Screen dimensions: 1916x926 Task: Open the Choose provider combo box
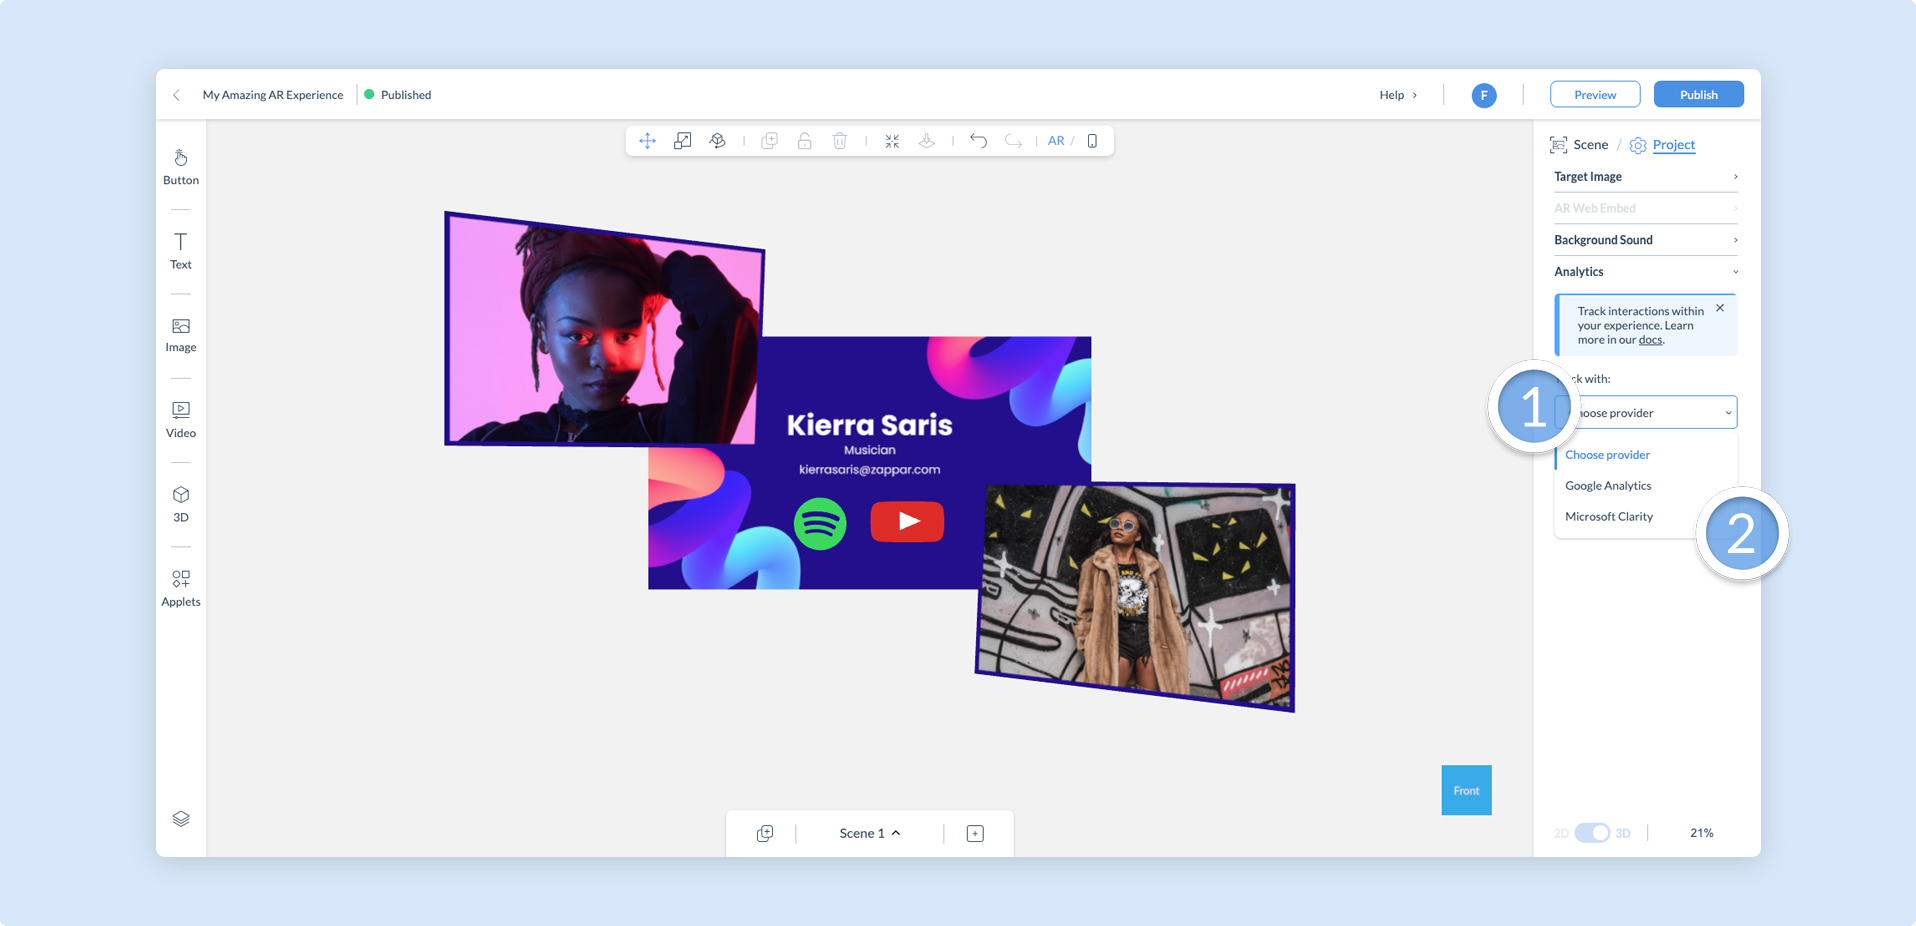pyautogui.click(x=1646, y=412)
